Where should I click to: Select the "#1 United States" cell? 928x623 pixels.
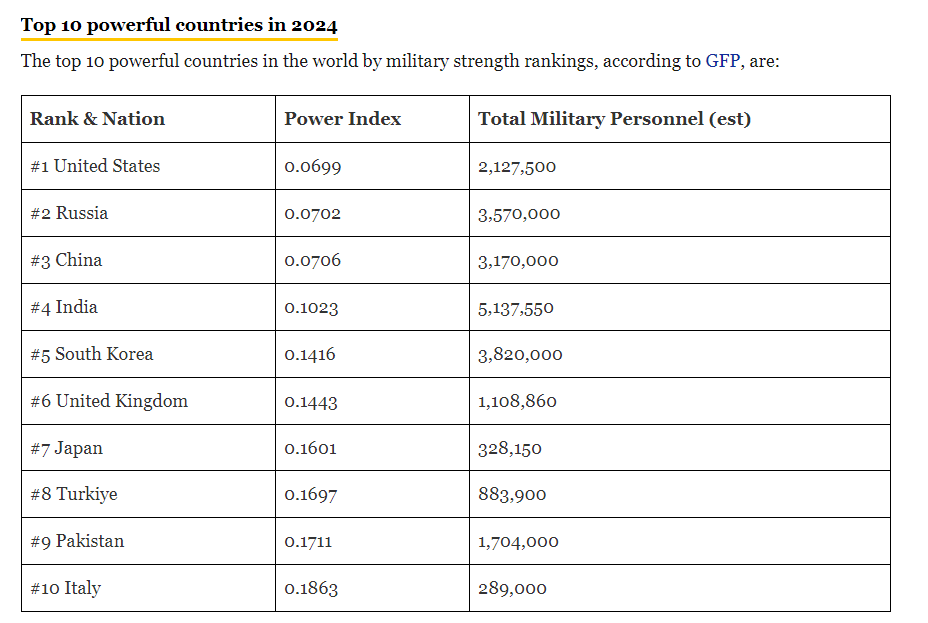pos(95,166)
